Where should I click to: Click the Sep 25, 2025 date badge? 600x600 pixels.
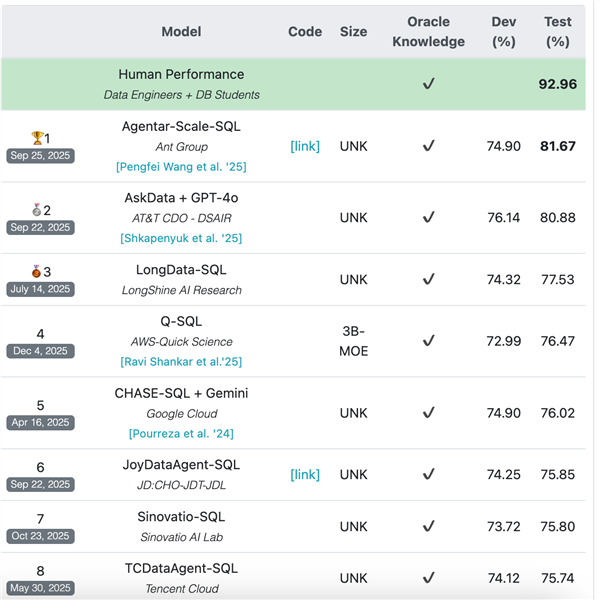[41, 156]
